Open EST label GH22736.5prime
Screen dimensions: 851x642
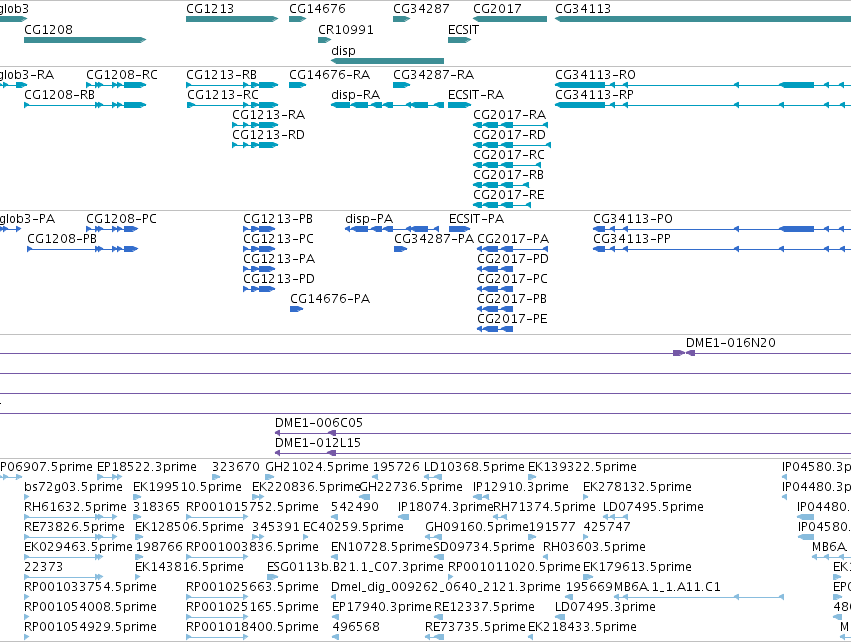411,487
